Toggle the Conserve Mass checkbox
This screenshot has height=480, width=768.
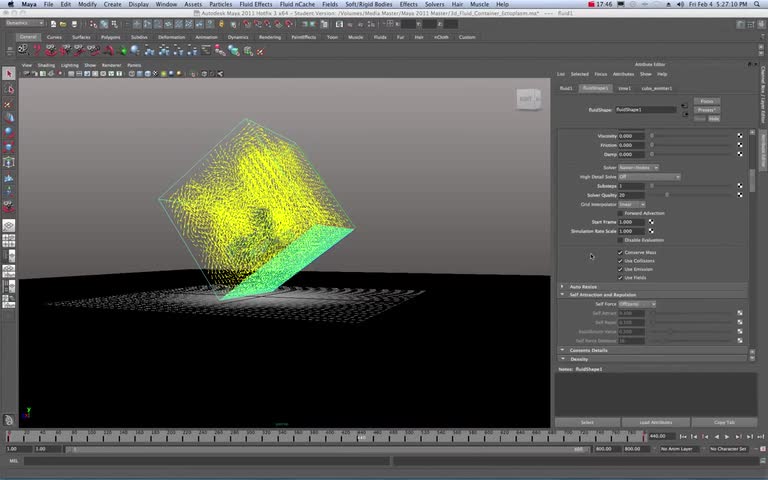pos(620,253)
